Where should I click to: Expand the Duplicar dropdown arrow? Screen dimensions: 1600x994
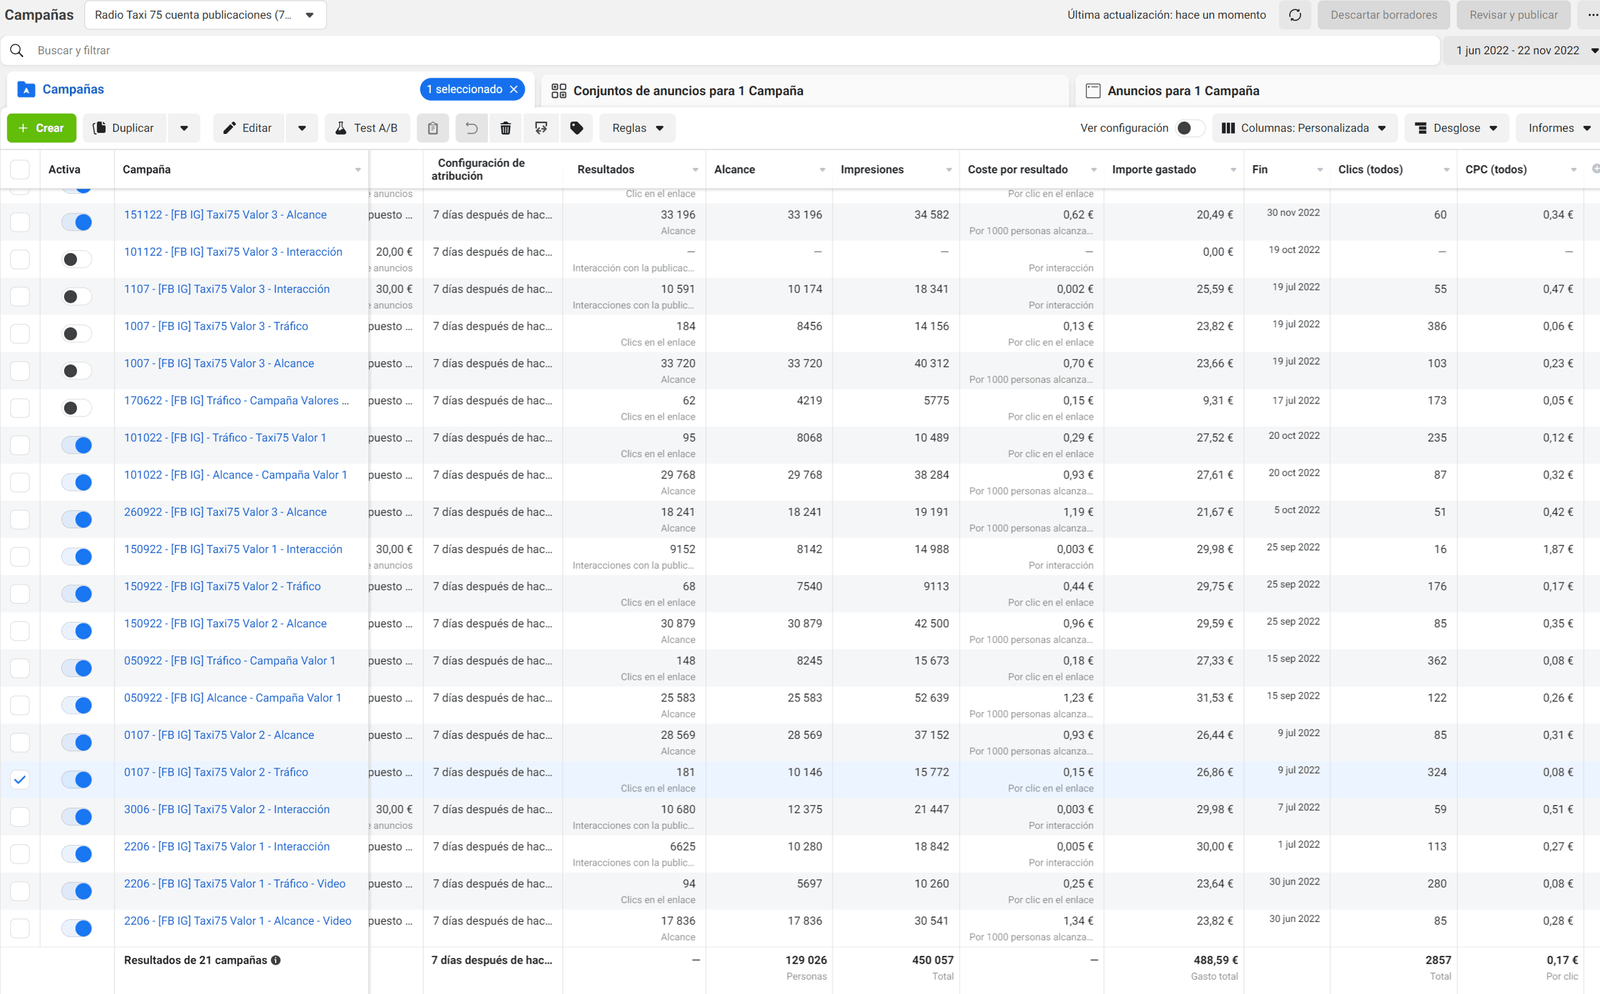184,128
